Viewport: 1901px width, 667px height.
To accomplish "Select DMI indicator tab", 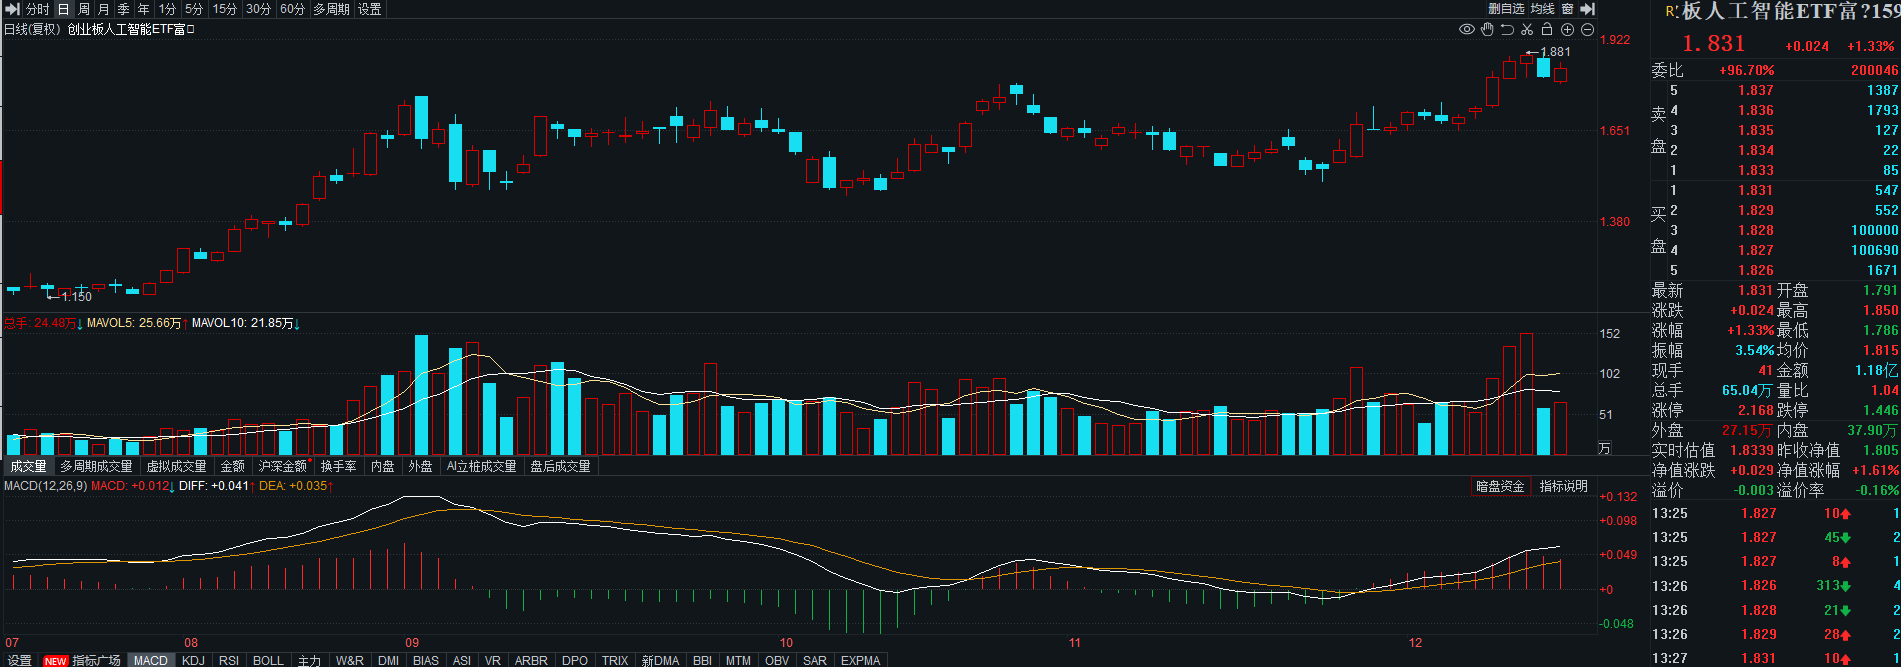I will click(x=389, y=661).
